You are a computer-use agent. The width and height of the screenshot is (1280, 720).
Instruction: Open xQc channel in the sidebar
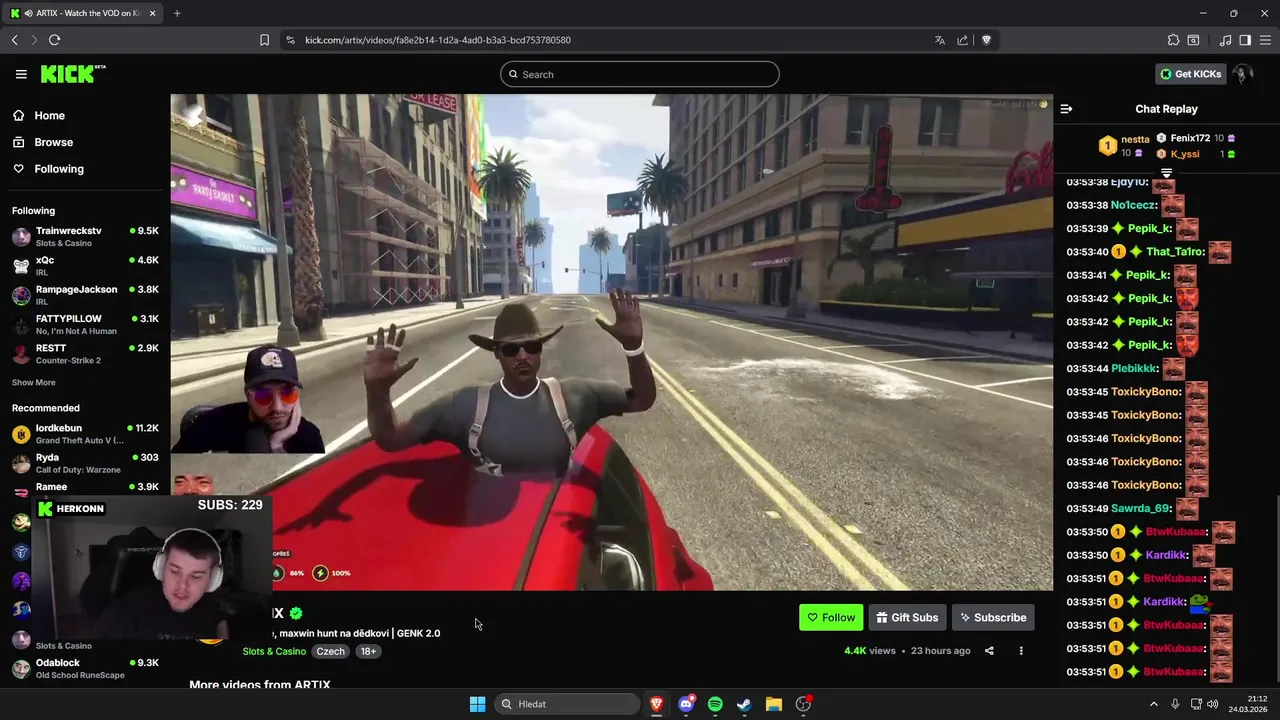click(x=85, y=266)
